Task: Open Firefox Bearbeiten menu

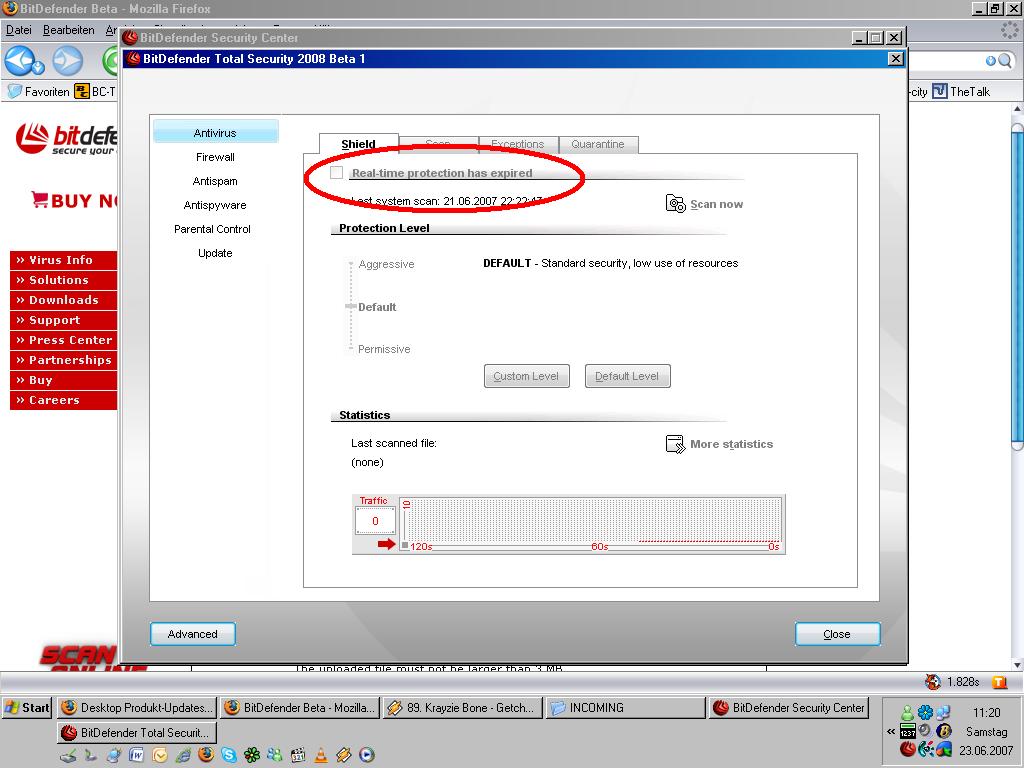Action: 69,30
